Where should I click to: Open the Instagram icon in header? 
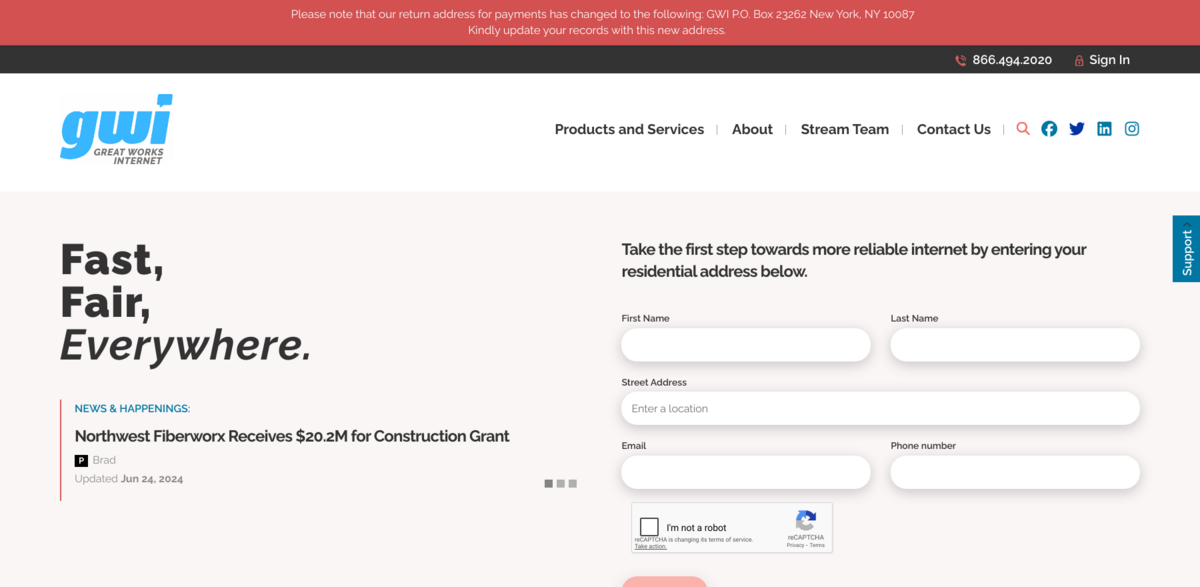tap(1132, 129)
